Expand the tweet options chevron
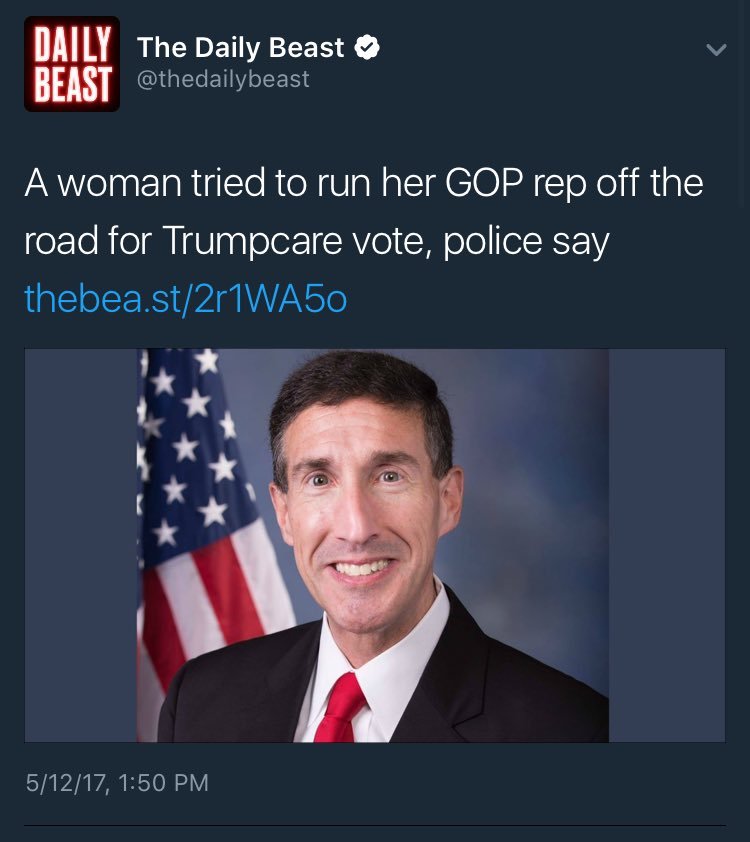Image resolution: width=750 pixels, height=842 pixels. tap(716, 50)
